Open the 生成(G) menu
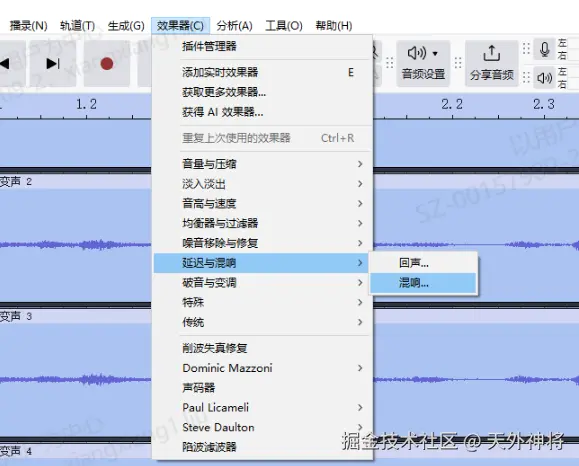579x466 pixels. 126,25
